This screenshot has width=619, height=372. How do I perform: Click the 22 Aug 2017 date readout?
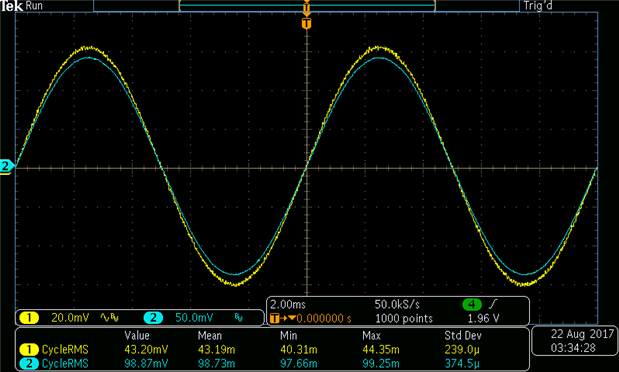pos(582,334)
